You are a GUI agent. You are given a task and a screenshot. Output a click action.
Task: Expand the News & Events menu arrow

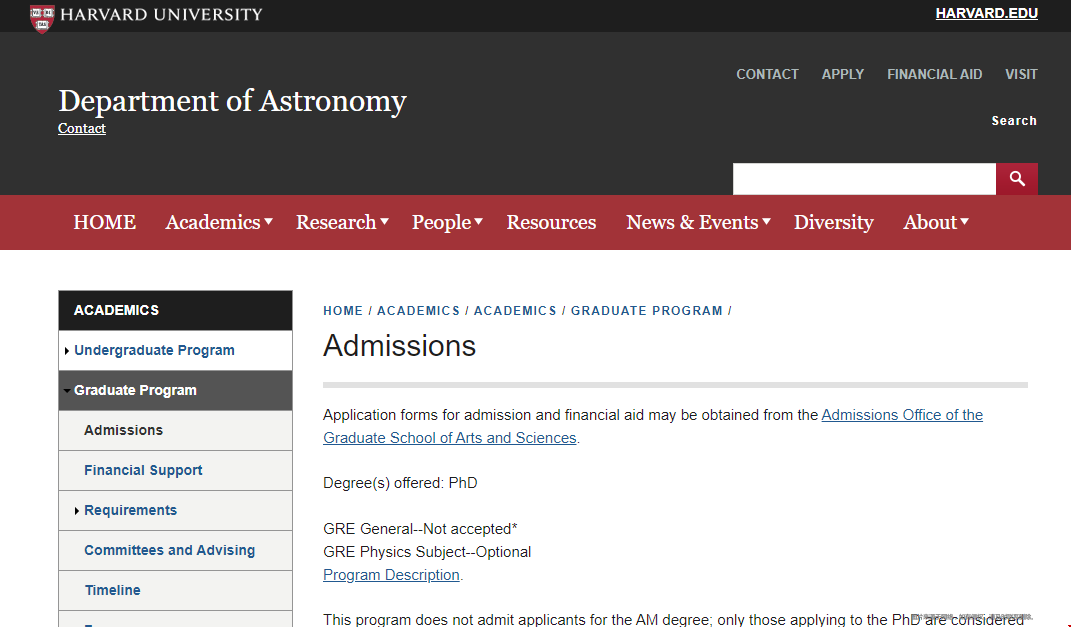click(x=766, y=221)
